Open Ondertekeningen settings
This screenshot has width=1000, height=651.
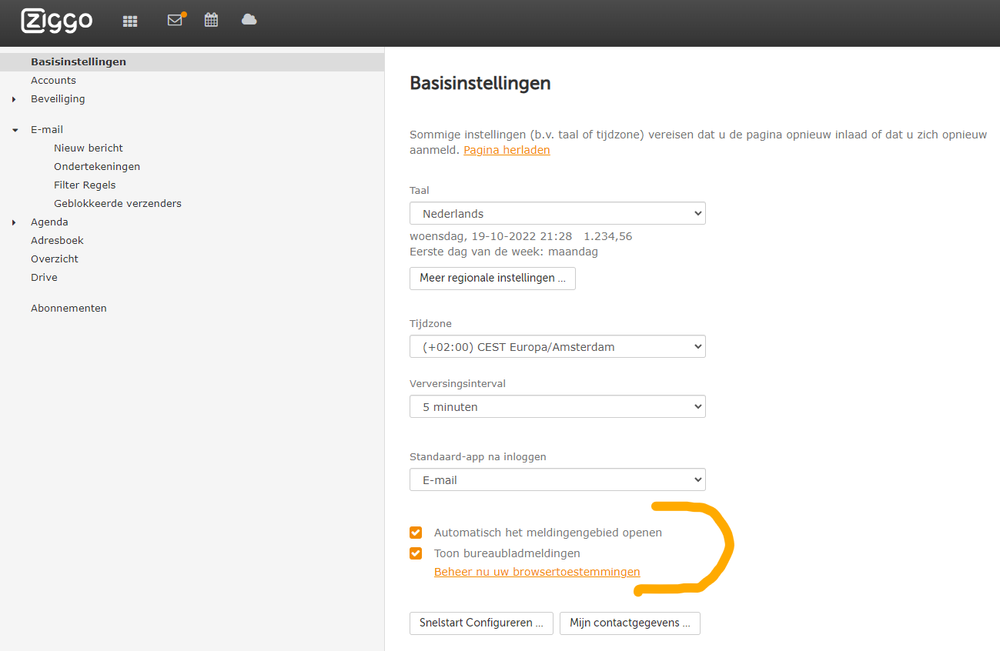pos(97,166)
